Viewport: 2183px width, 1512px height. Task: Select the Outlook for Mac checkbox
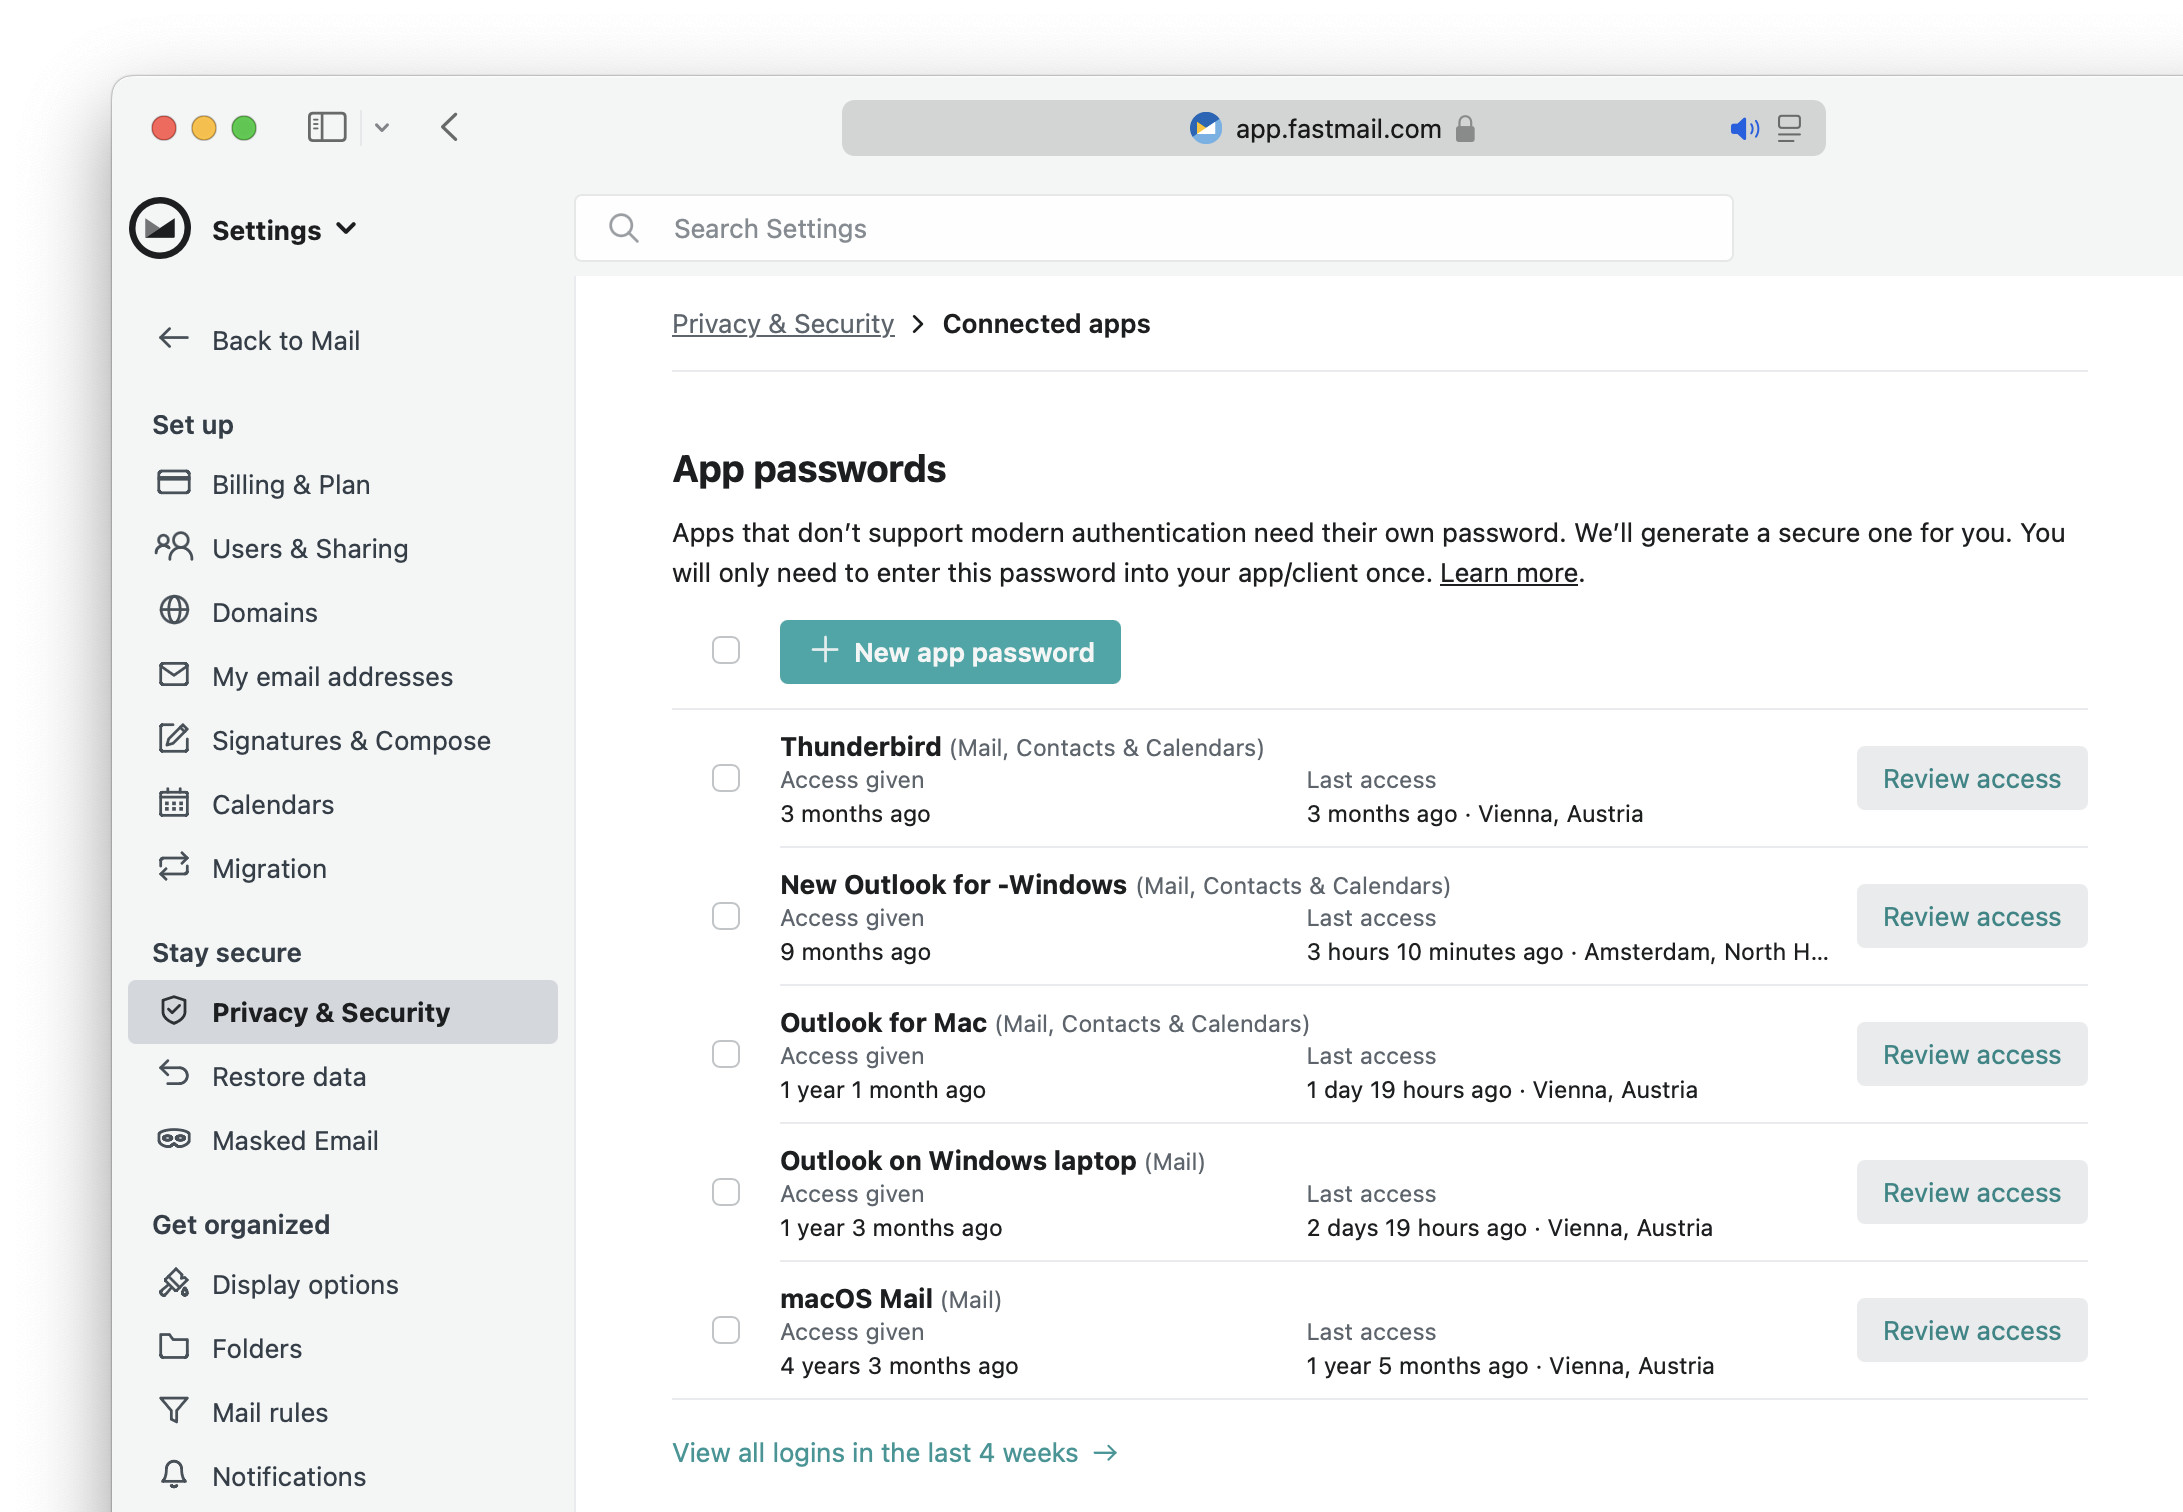726,1054
